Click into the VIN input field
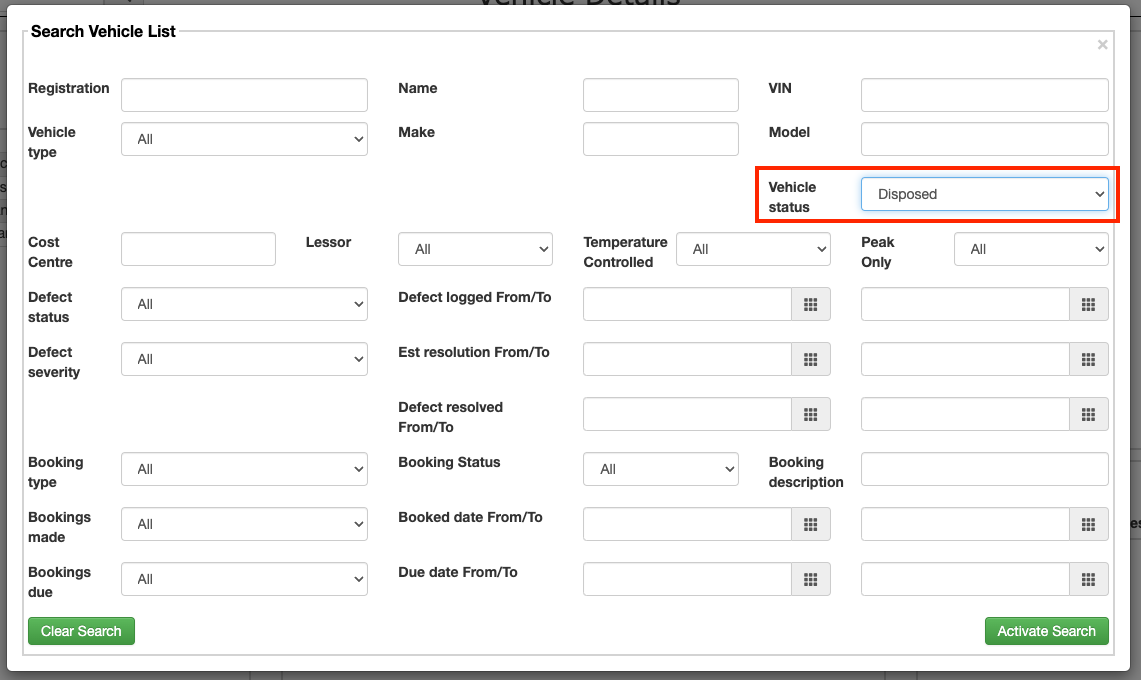The width and height of the screenshot is (1141, 680). click(984, 95)
